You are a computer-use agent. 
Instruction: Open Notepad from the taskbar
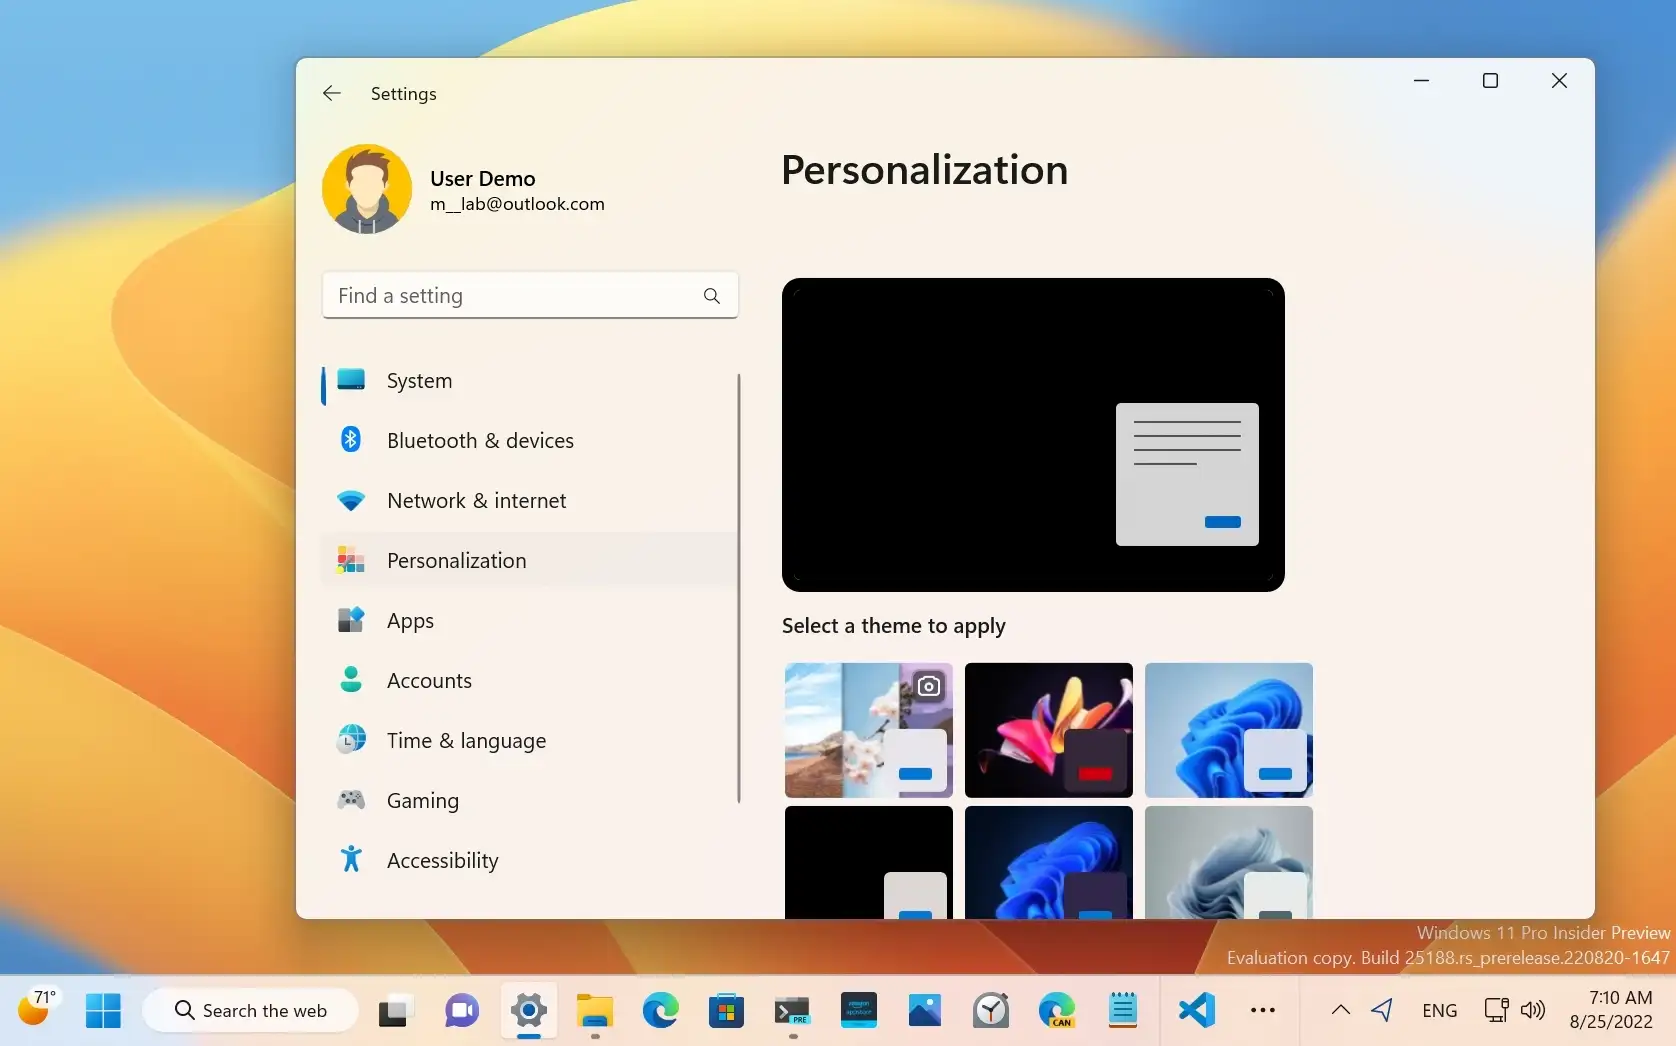(1123, 1012)
